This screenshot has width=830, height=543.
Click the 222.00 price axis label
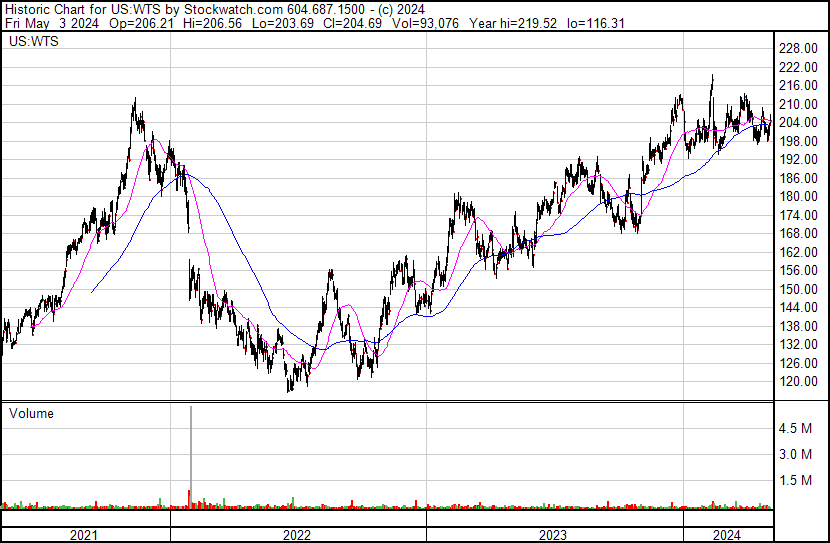tap(798, 67)
